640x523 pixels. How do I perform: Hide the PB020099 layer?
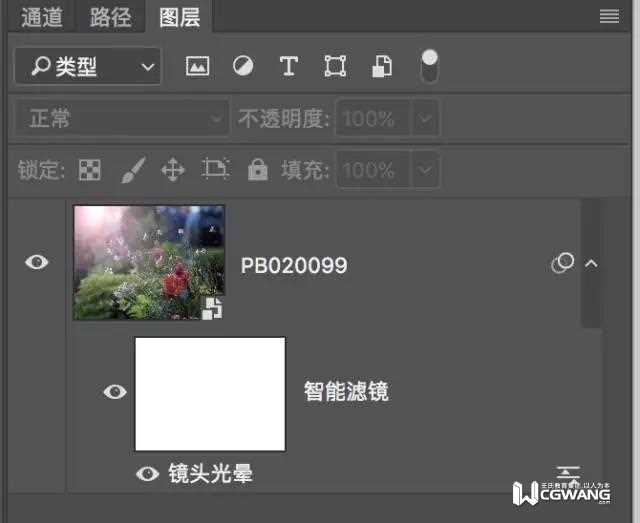point(37,262)
